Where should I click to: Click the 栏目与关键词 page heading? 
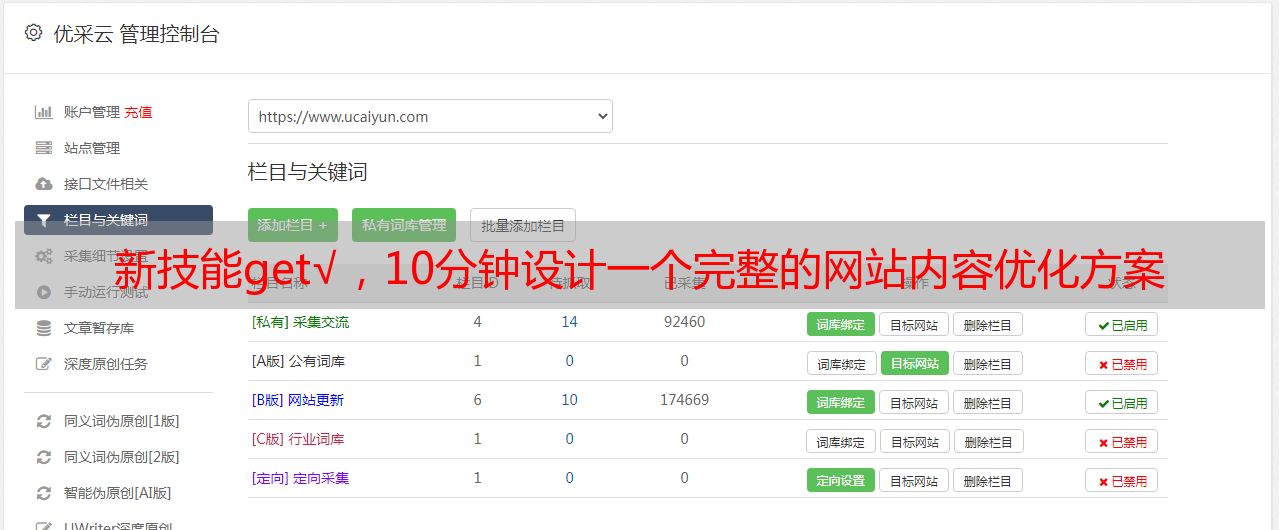(307, 172)
